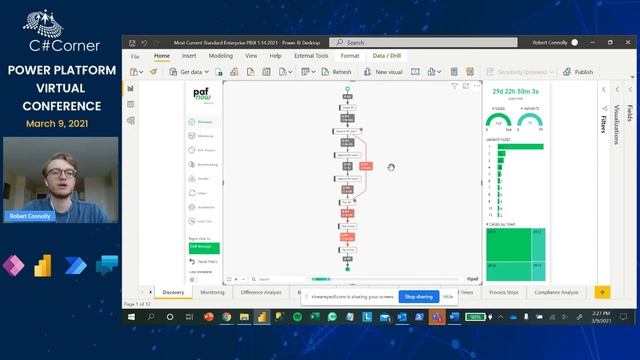640x360 pixels.
Task: Open the Paste dropdown arrow
Action: point(141,72)
